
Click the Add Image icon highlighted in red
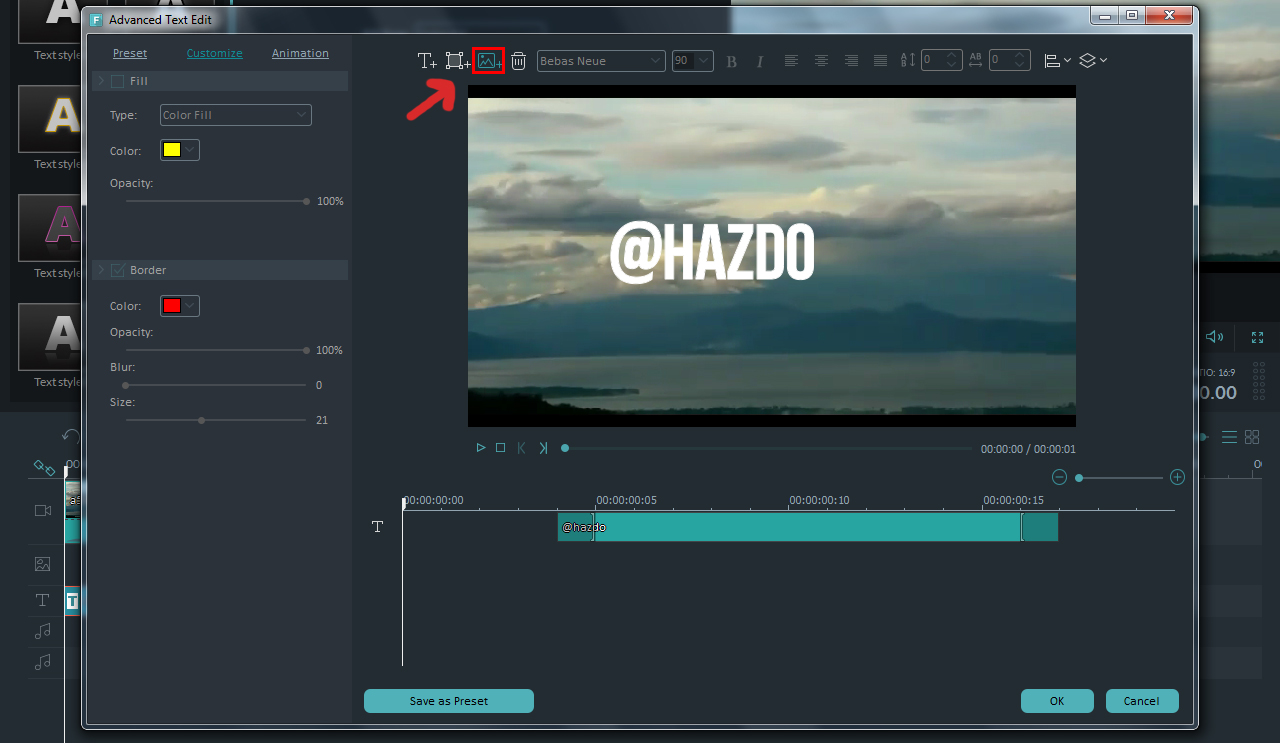pyautogui.click(x=488, y=61)
